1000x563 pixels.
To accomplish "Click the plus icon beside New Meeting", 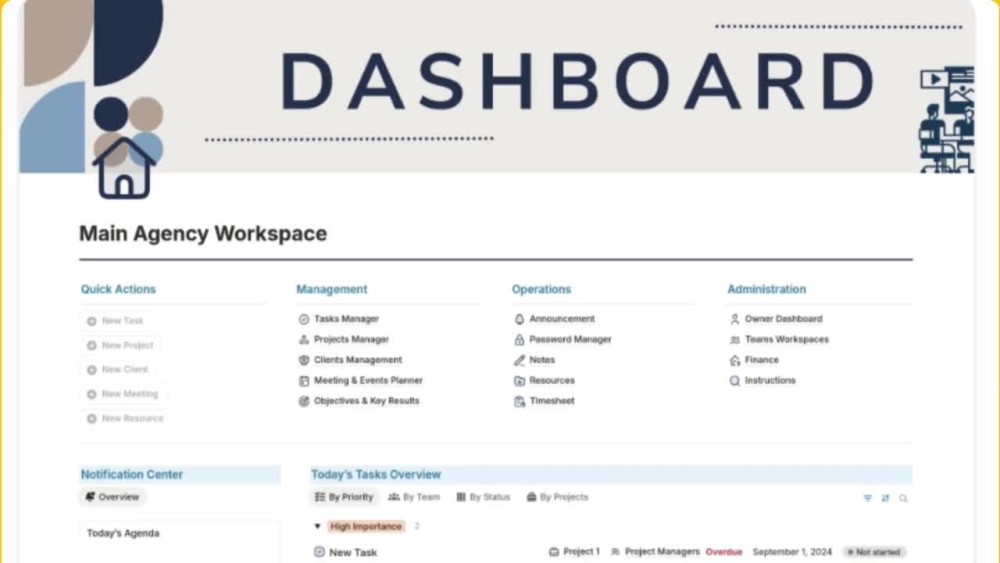I will coord(92,394).
